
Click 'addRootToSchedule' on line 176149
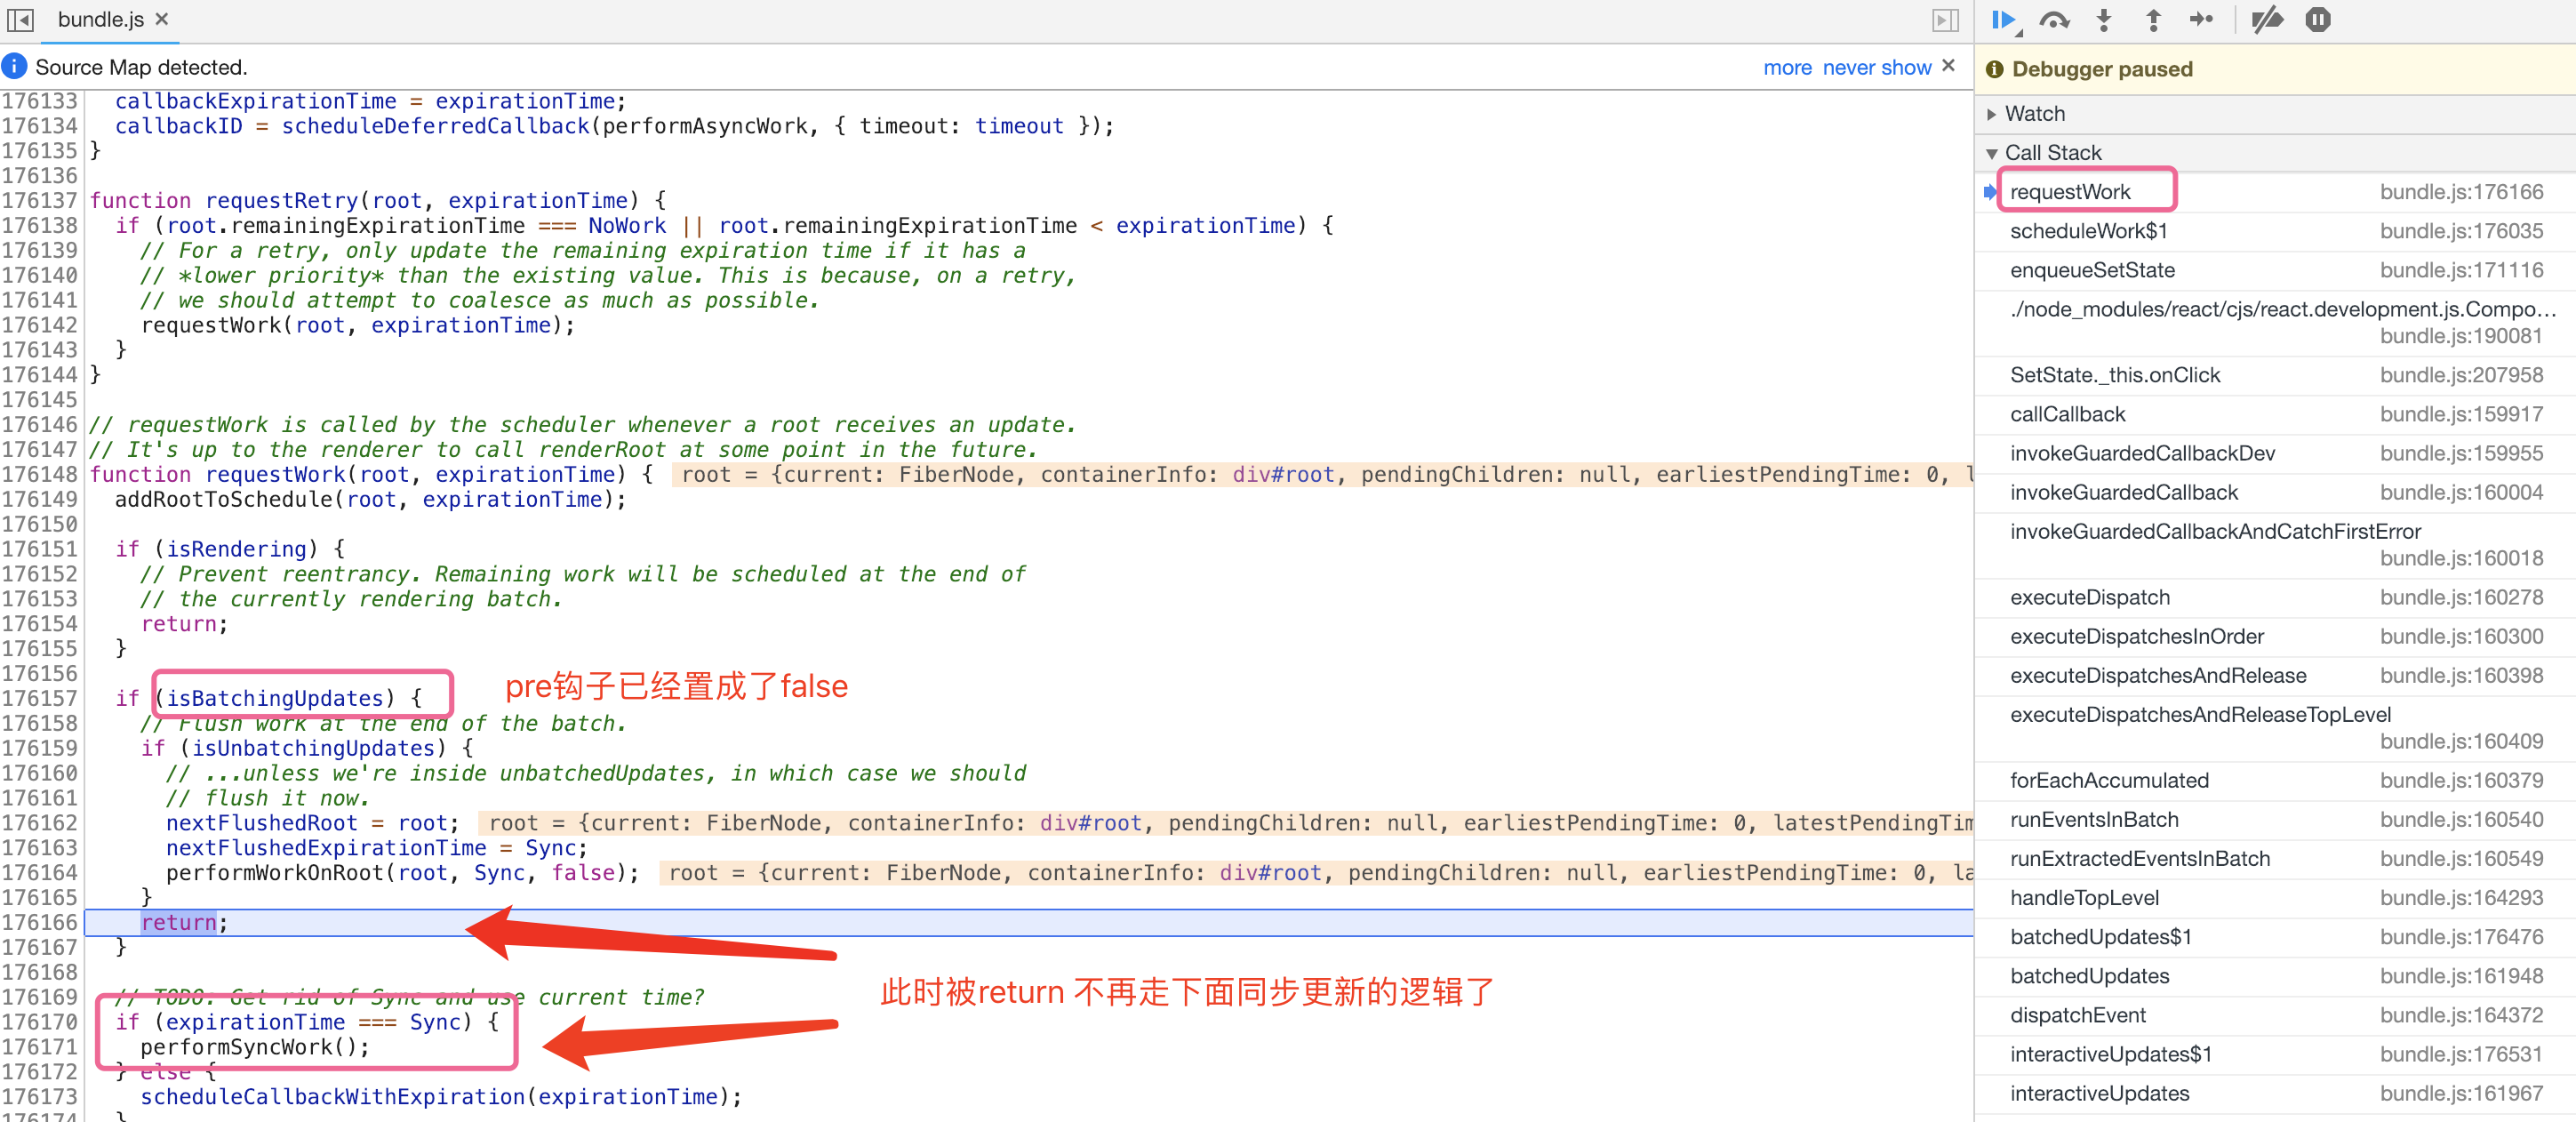[x=224, y=499]
